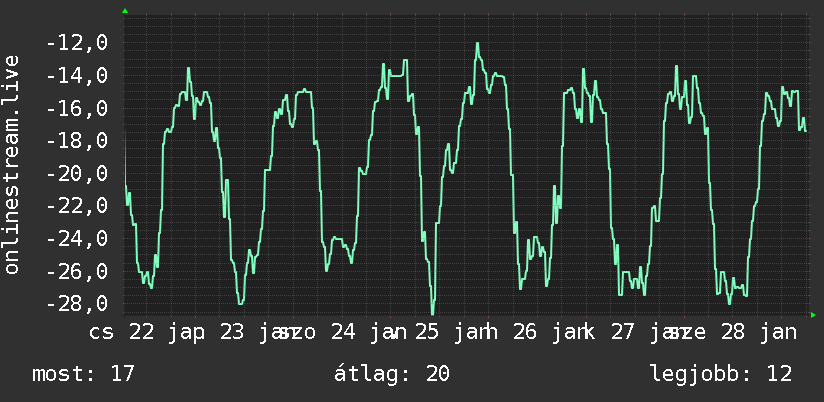Click the green arrow atop the y-axis

coord(125,11)
